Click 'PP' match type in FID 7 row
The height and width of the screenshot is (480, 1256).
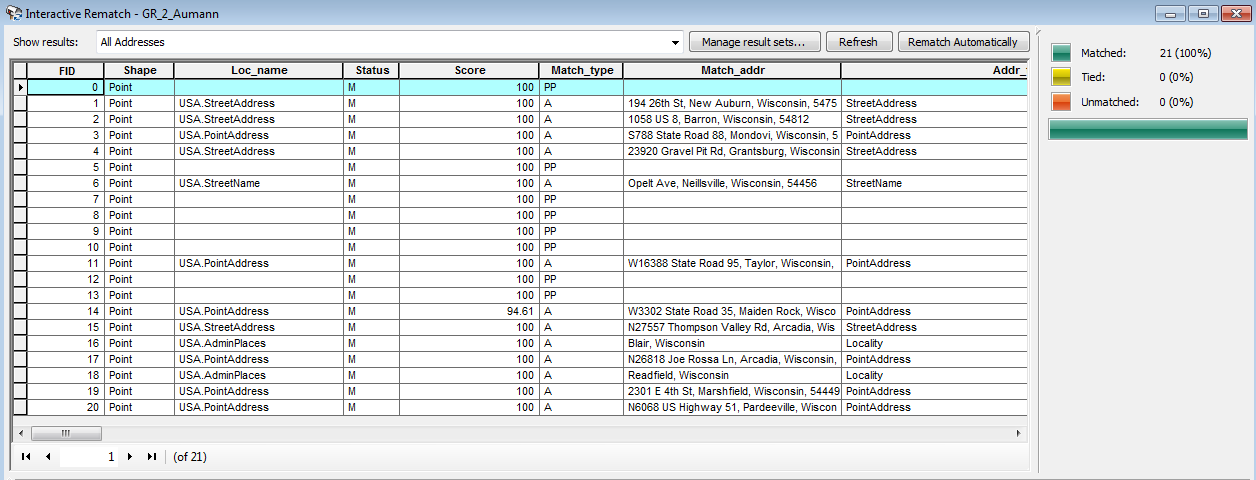tap(581, 199)
